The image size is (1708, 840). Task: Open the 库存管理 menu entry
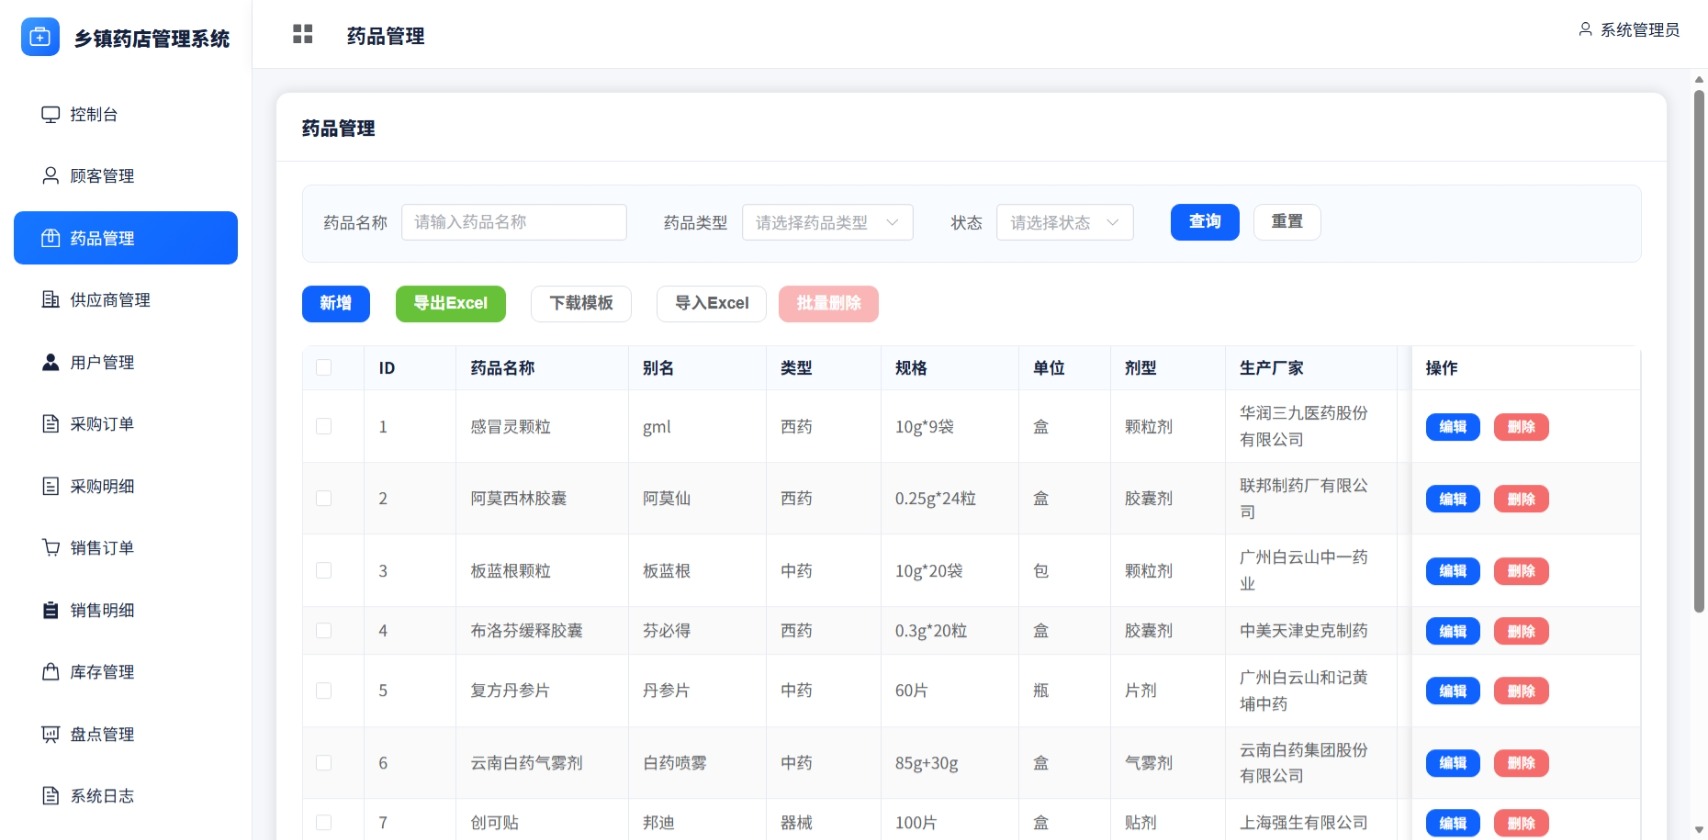[126, 672]
